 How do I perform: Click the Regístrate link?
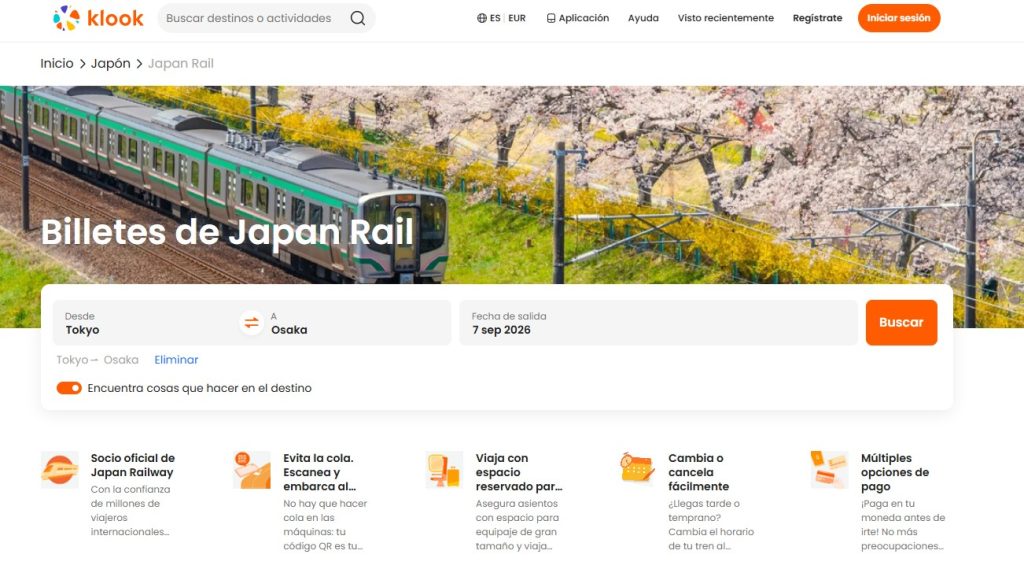(817, 18)
